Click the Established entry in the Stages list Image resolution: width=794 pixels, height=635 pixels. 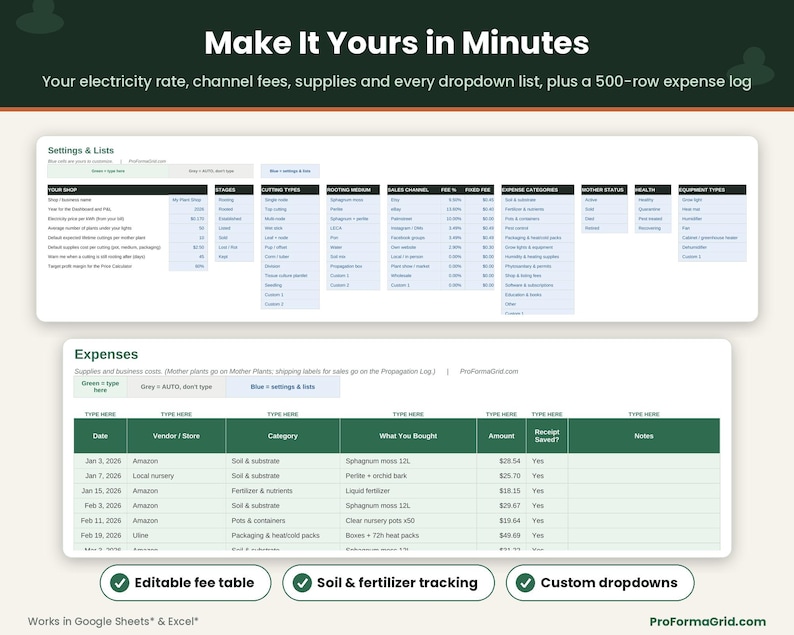pos(234,219)
